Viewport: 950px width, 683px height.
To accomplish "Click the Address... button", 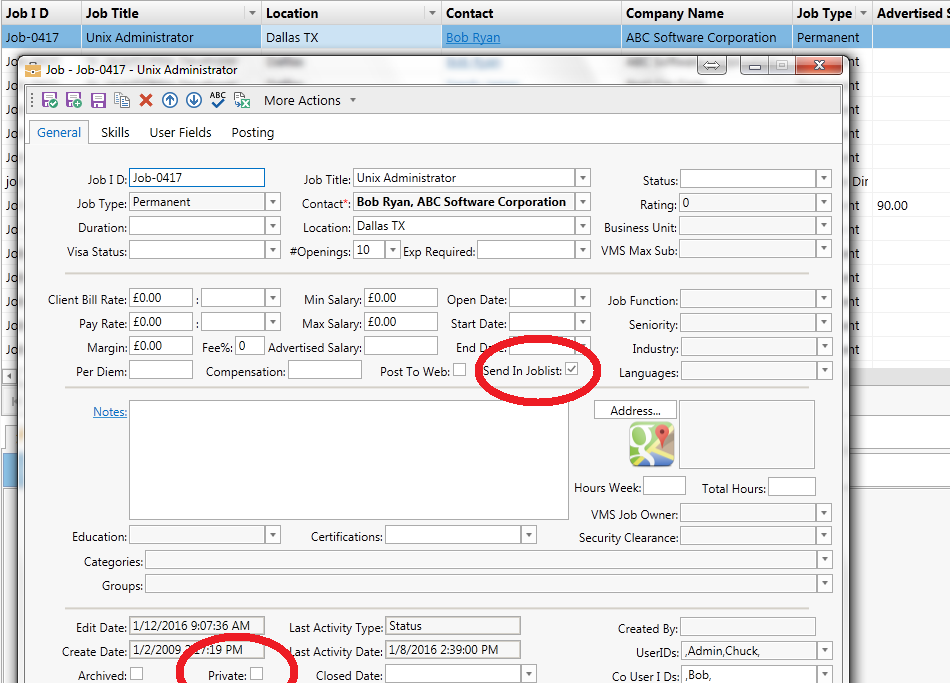I will point(635,410).
